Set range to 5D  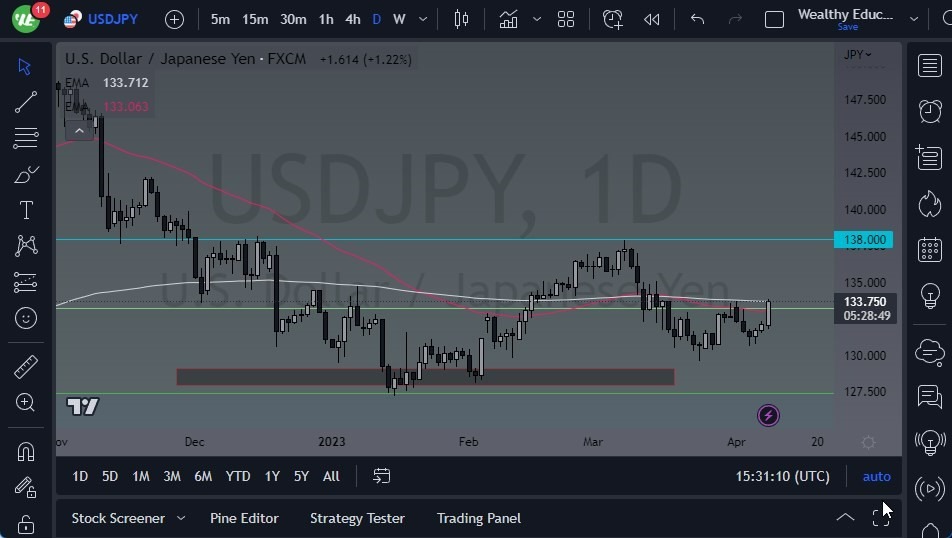click(110, 476)
